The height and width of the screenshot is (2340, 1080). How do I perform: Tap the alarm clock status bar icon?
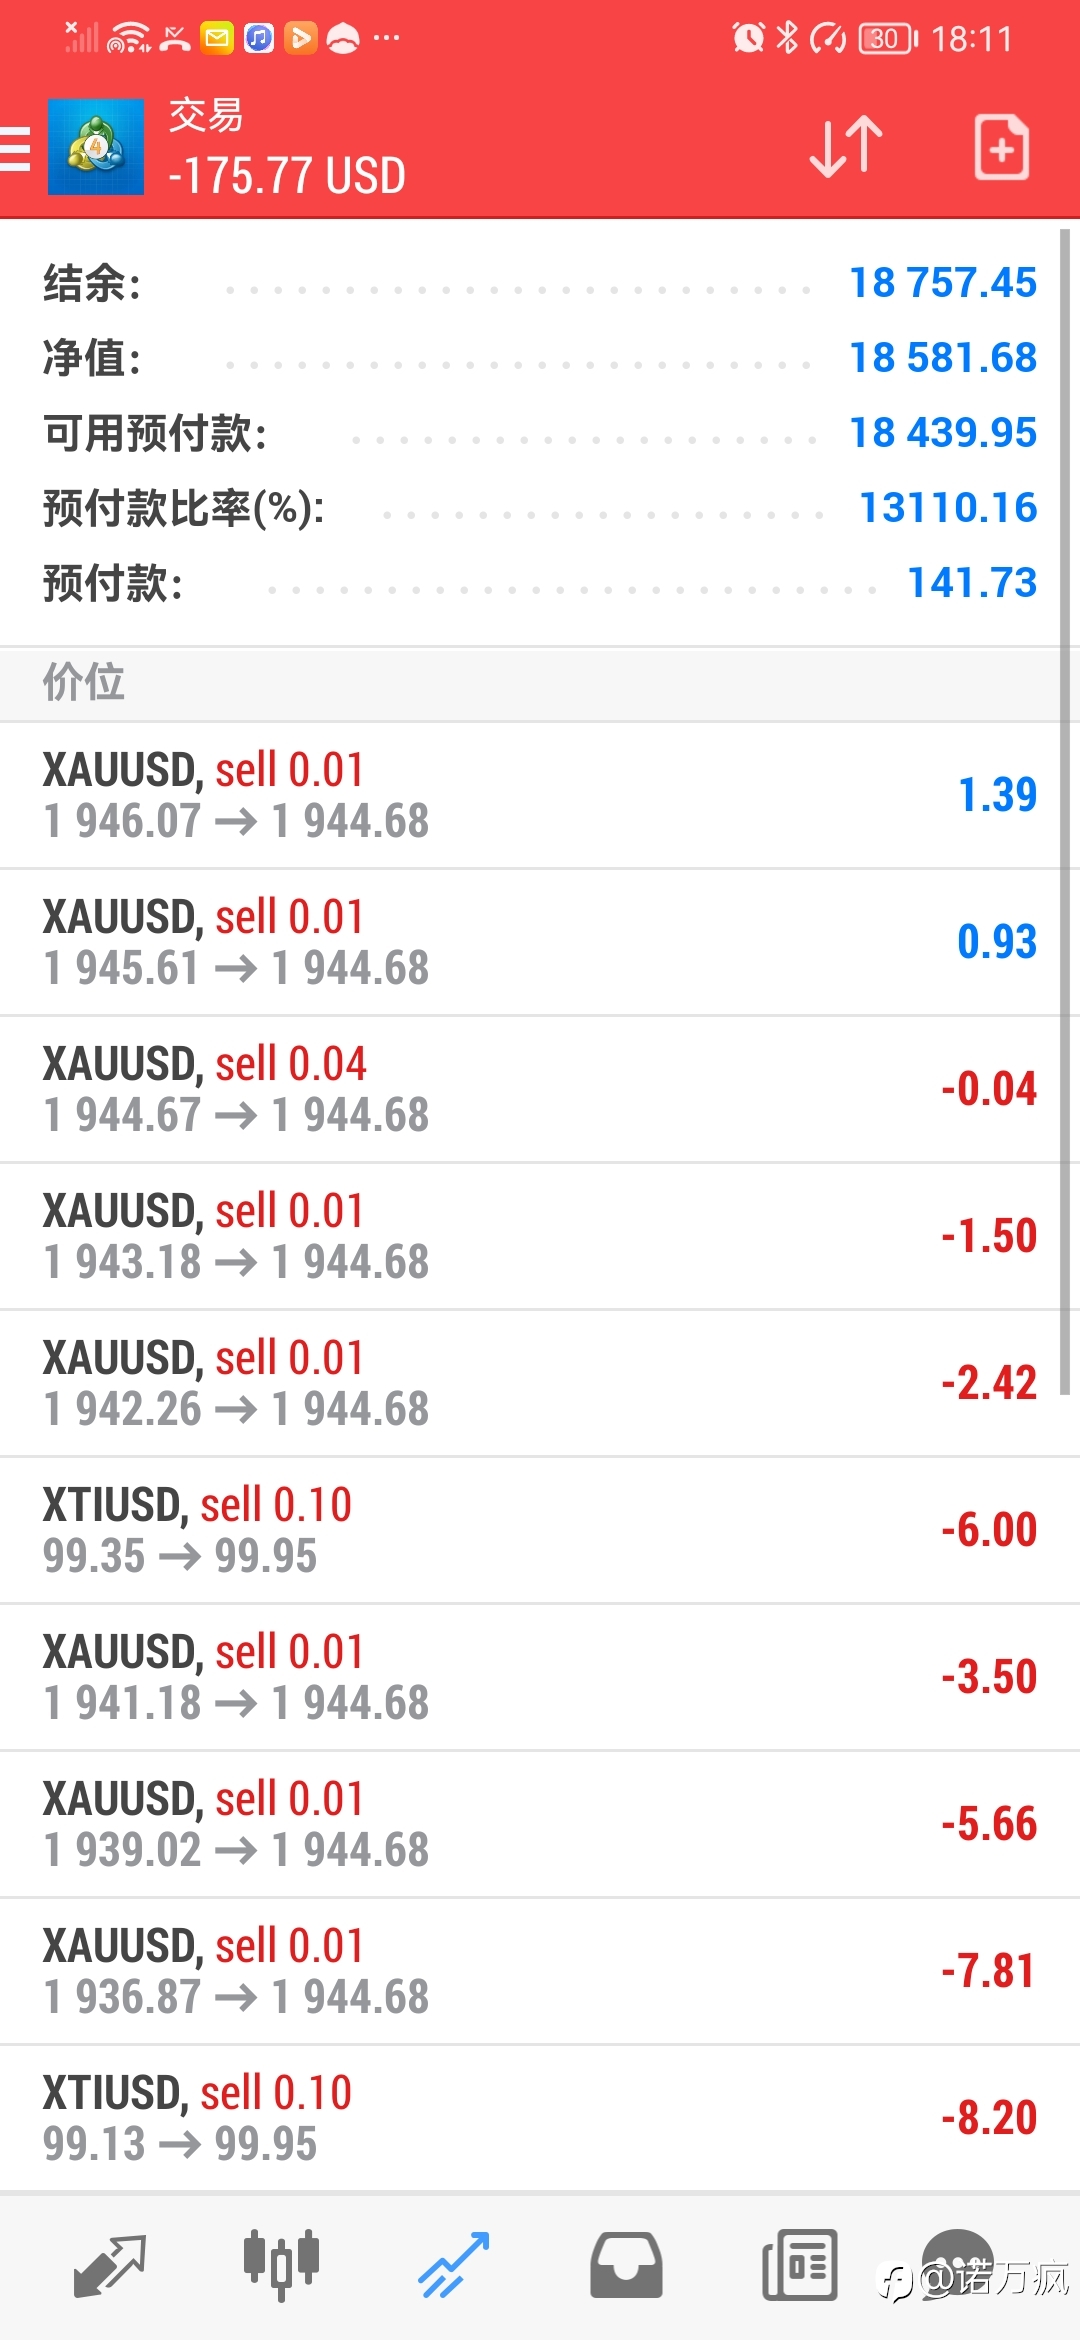coord(748,38)
